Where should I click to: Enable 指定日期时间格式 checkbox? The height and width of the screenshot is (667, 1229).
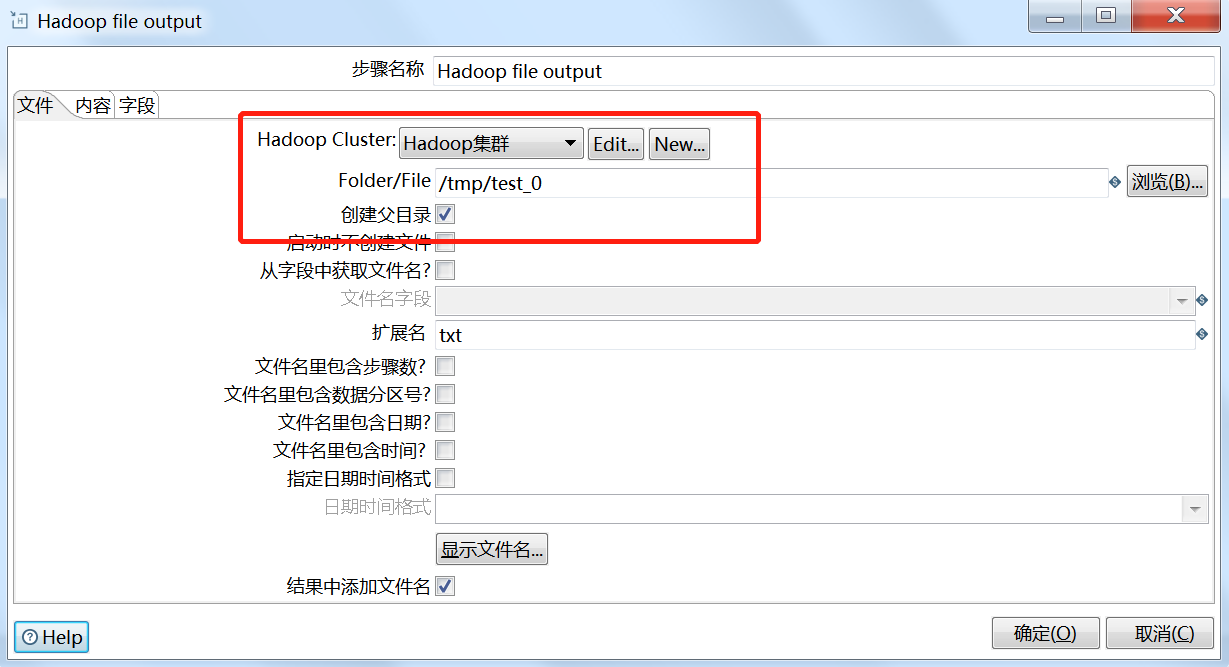[x=445, y=478]
